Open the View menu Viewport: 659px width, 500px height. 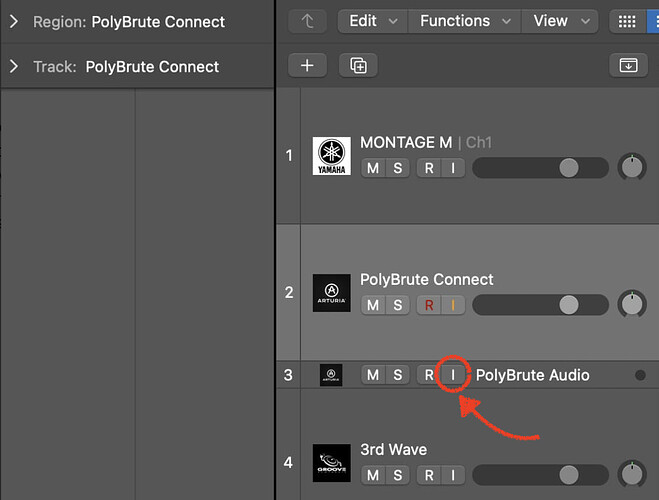coord(560,21)
